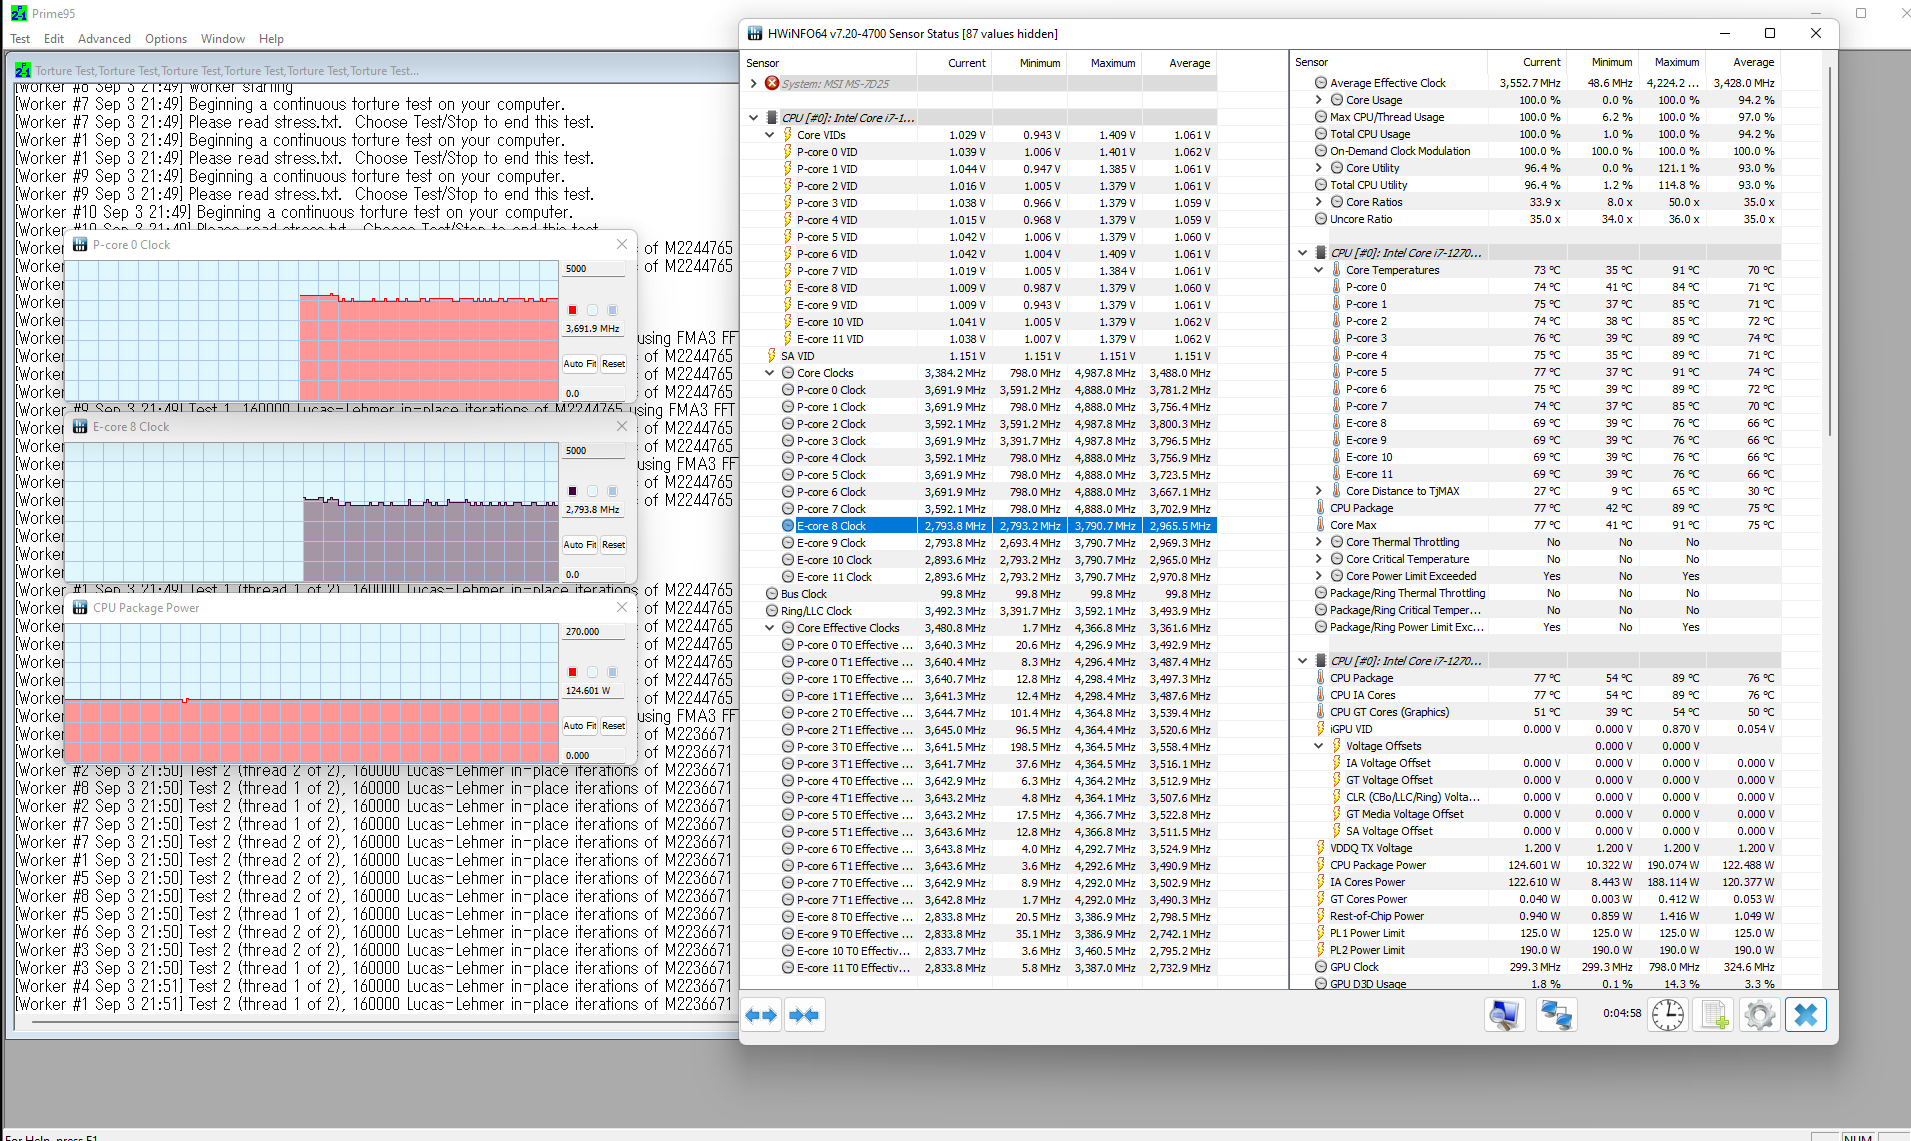Click the 270.000 maximum field in CPU Package Power graph

pos(595,632)
